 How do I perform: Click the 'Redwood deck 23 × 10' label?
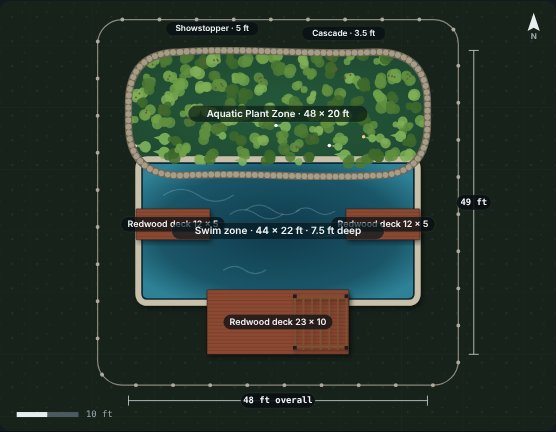click(278, 322)
